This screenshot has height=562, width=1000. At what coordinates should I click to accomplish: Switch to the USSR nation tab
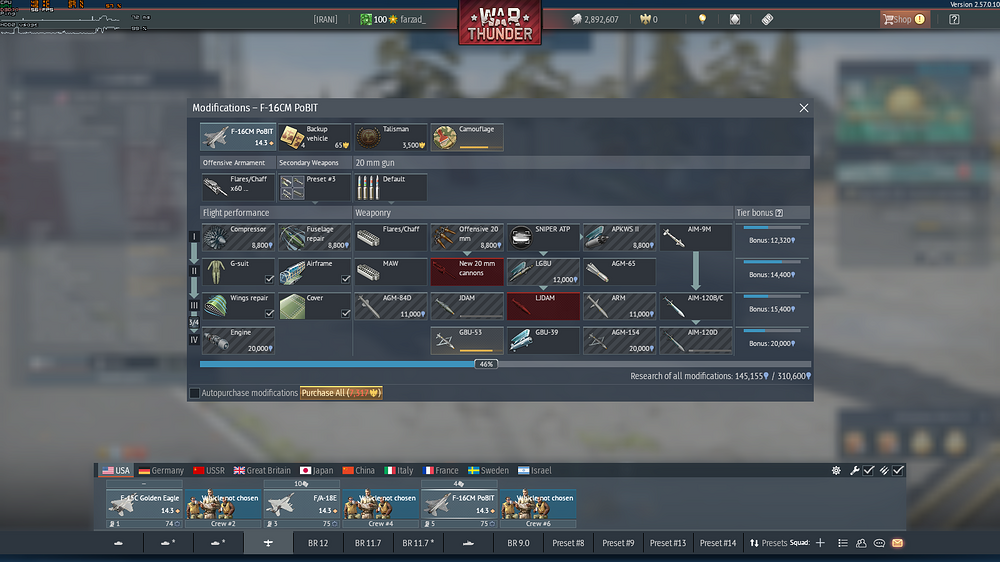(x=209, y=470)
